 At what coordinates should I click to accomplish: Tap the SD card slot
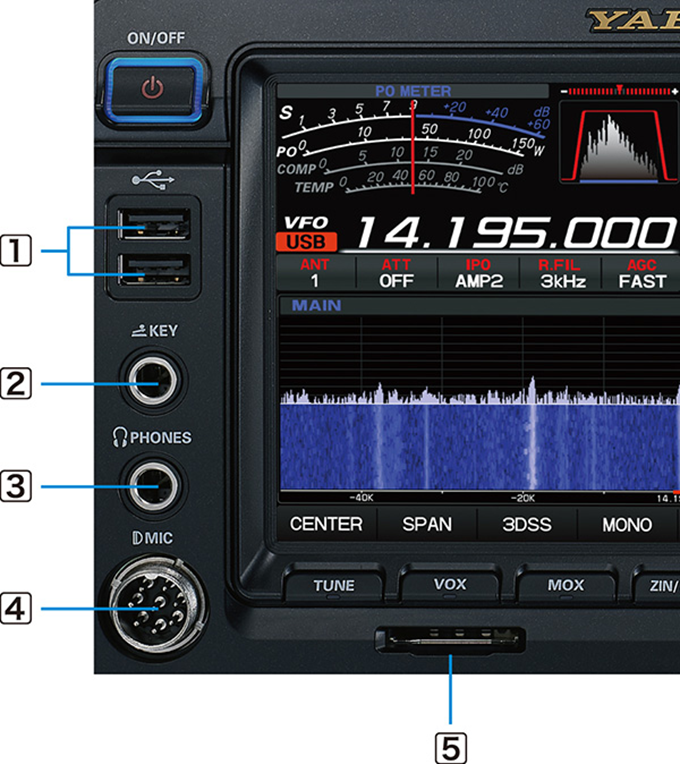point(450,640)
